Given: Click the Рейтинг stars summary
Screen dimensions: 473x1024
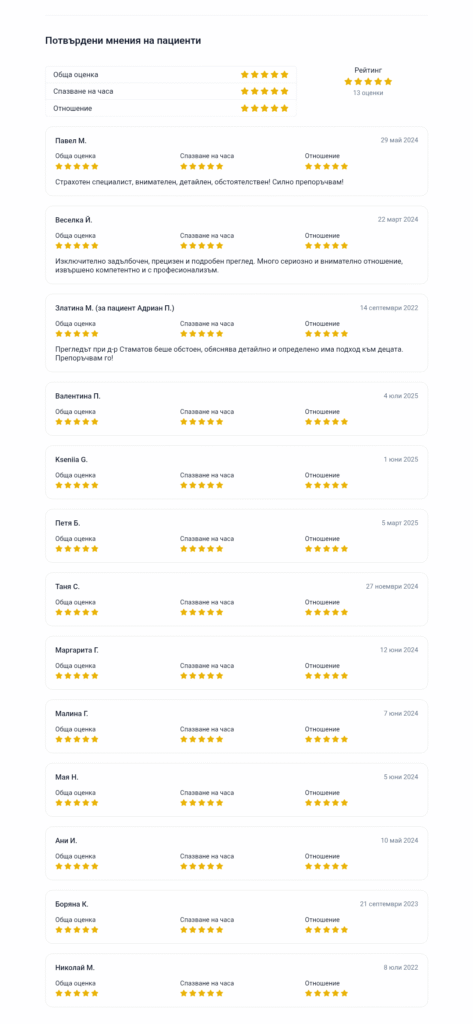Looking at the screenshot, I should coord(368,82).
